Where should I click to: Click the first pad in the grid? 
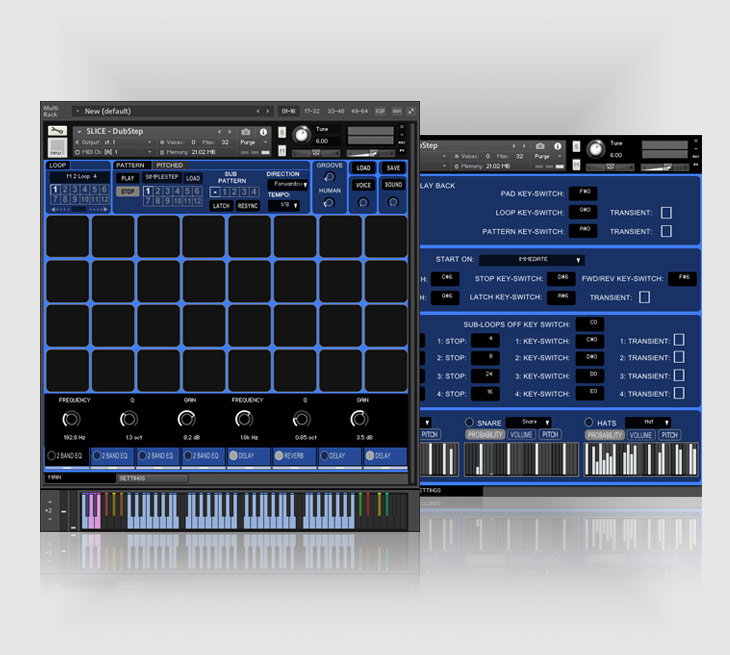point(67,237)
